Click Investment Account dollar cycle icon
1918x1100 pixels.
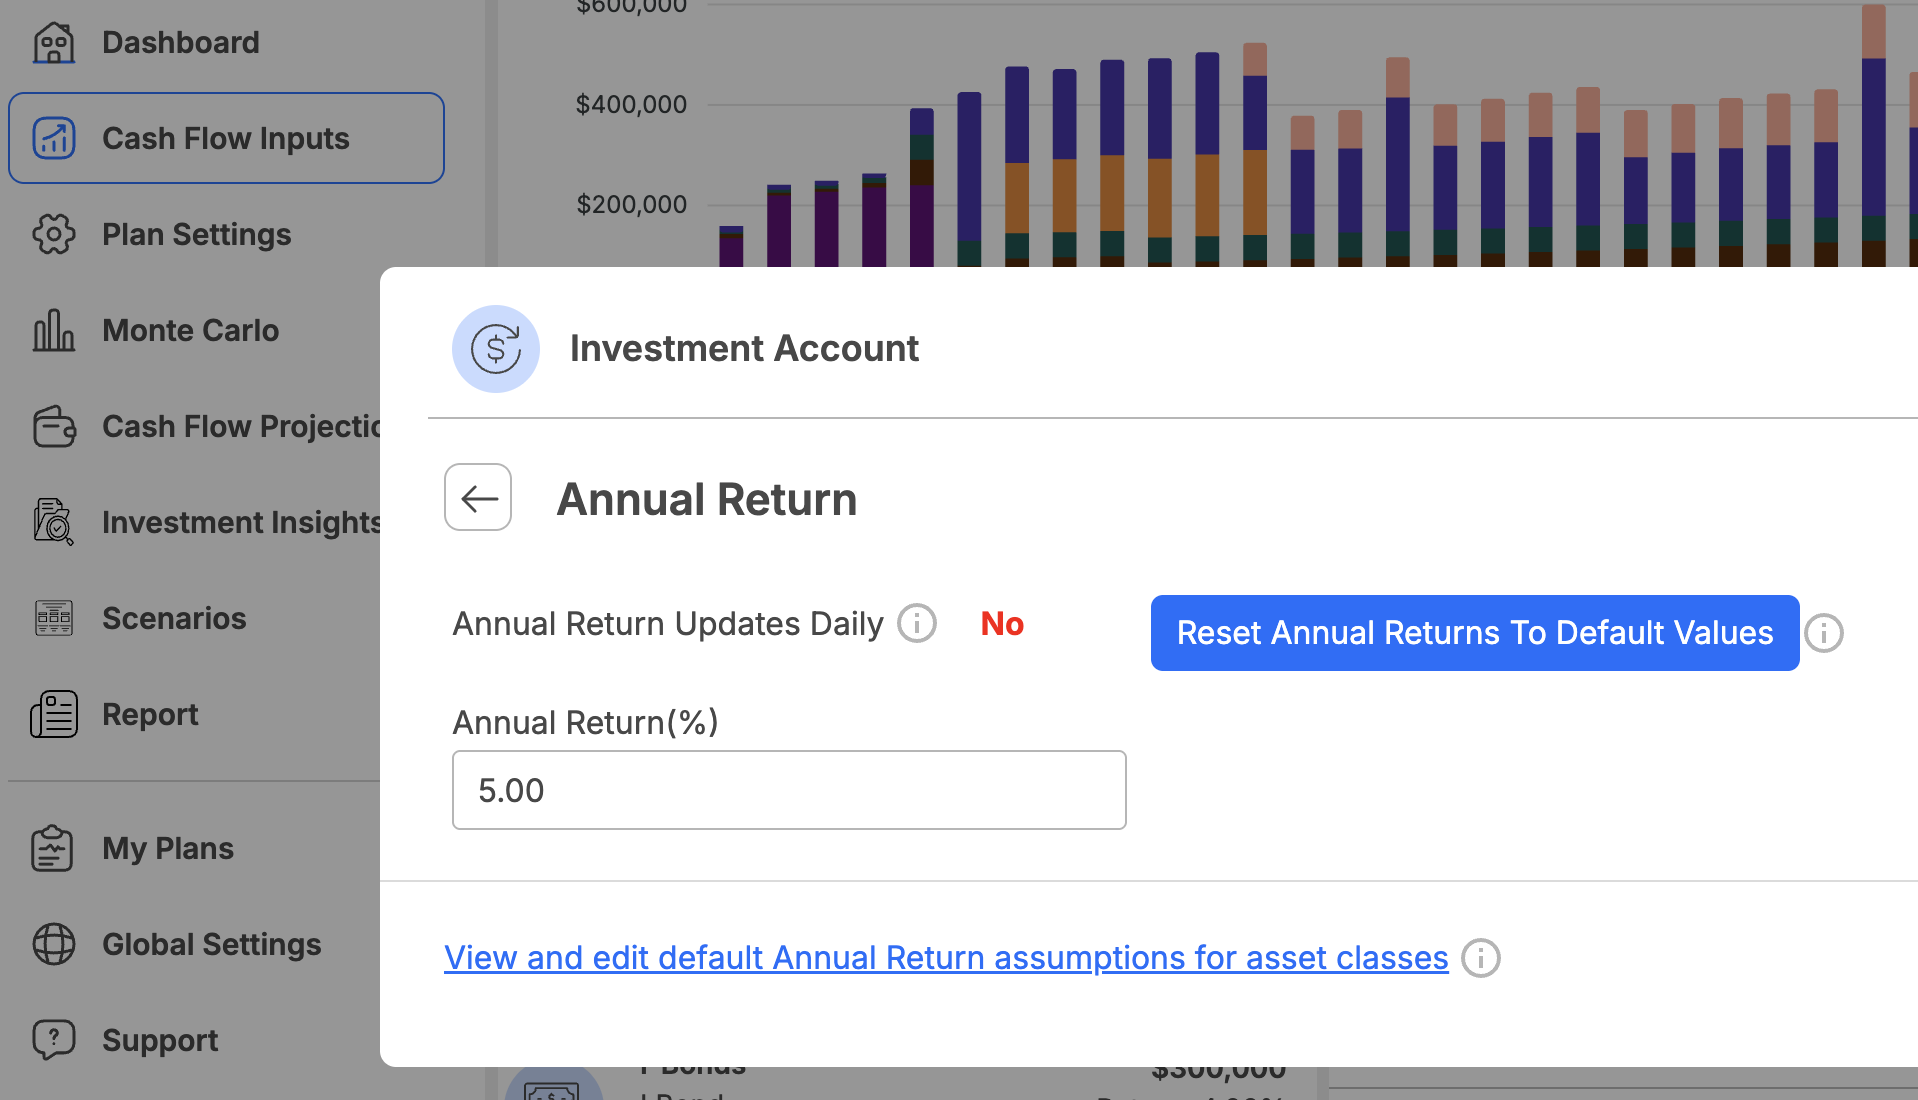(496, 349)
